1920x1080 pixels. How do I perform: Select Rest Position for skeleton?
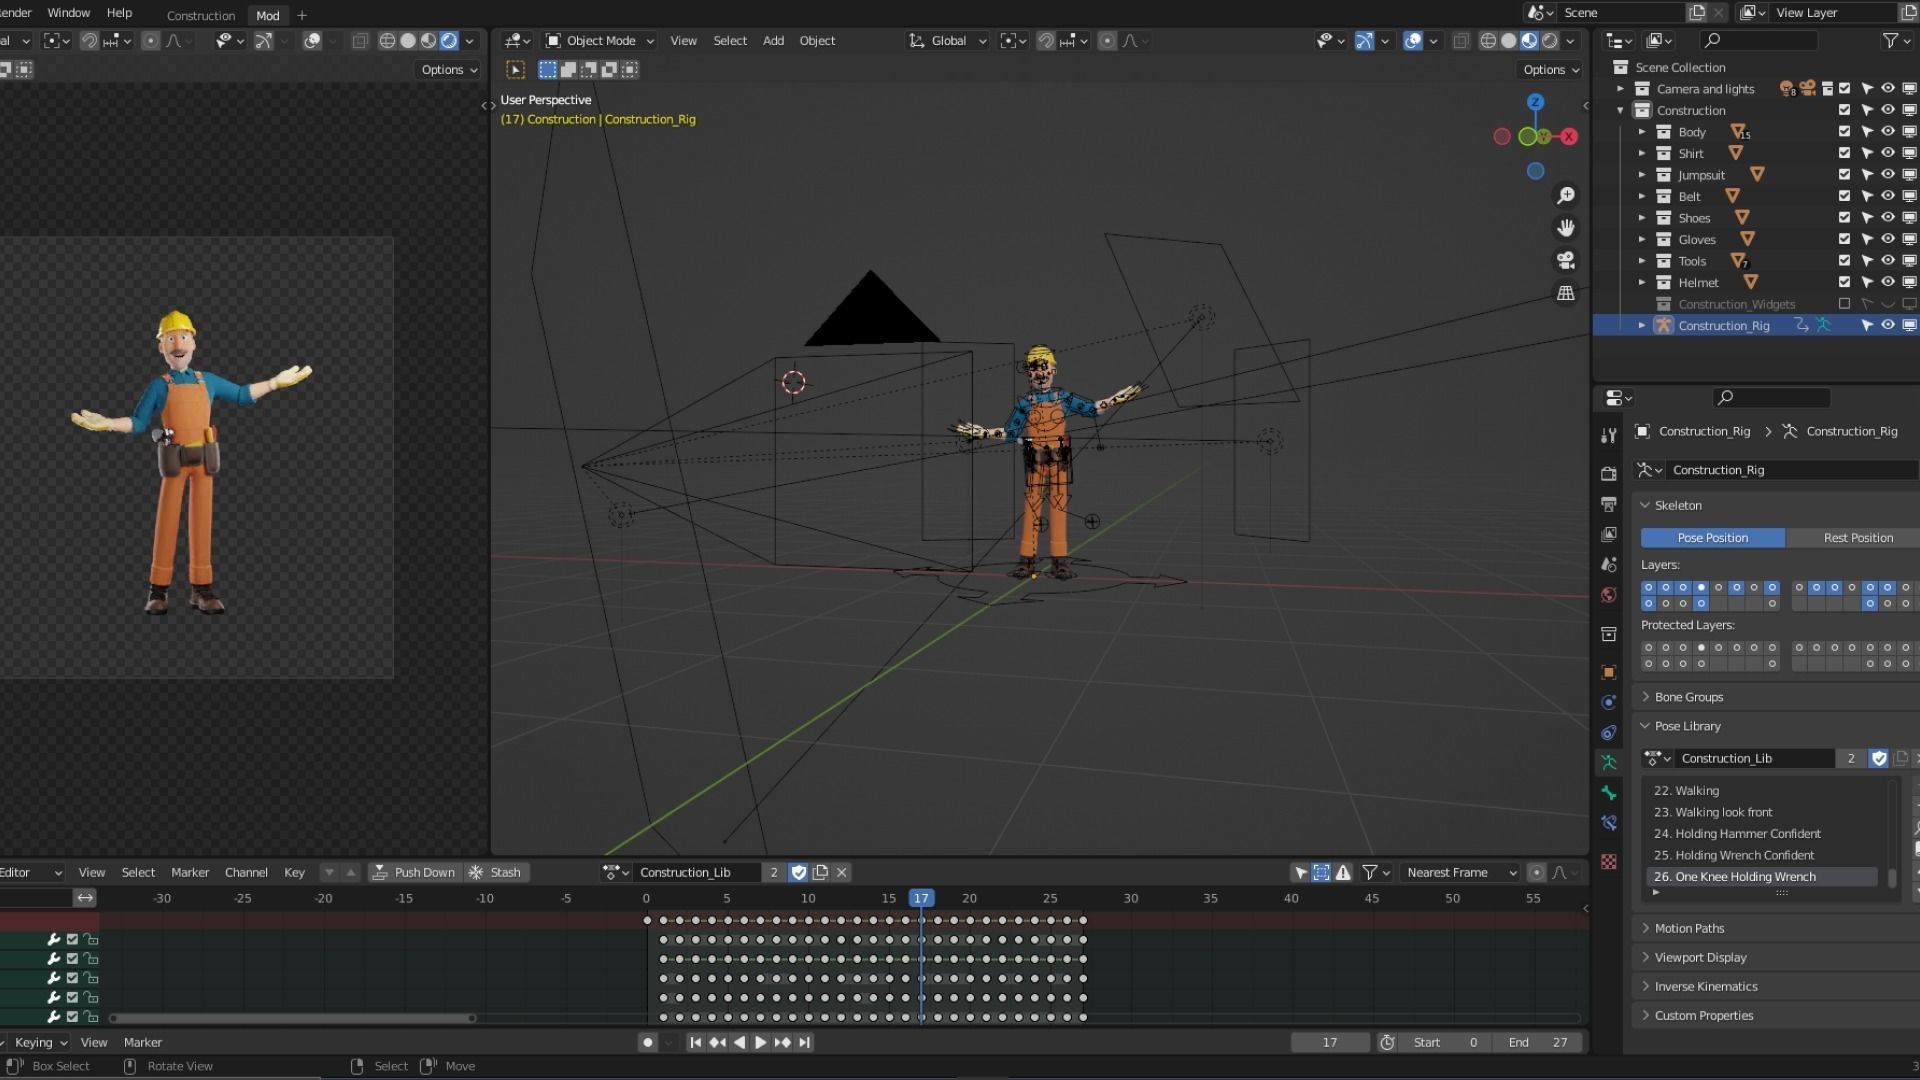pos(1857,538)
